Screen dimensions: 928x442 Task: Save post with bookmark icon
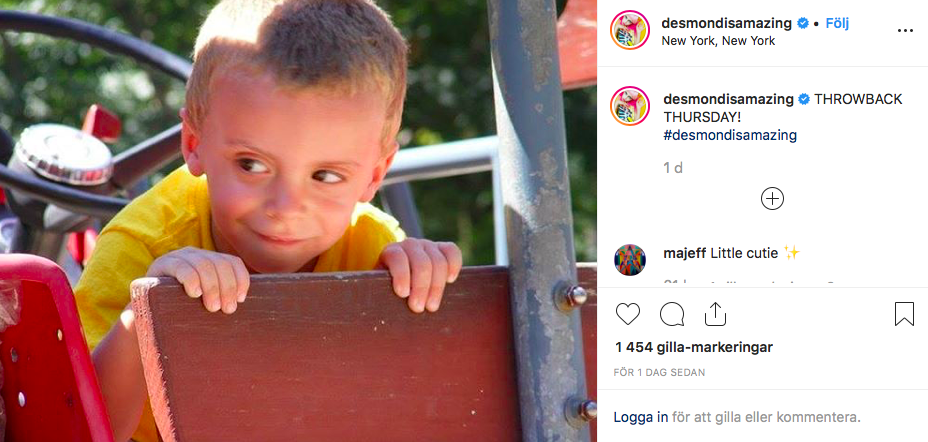point(904,314)
